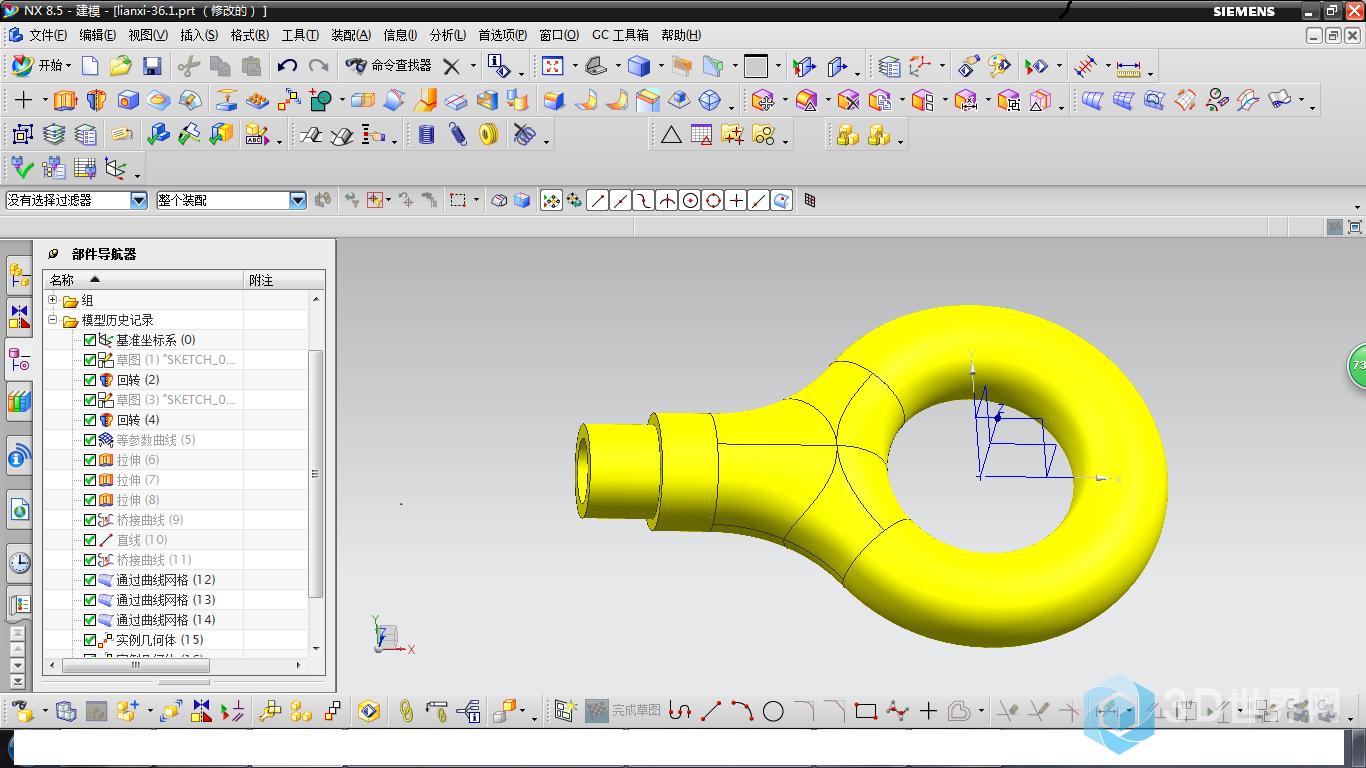The image size is (1366, 768).
Task: Open the History clock tab in resource bar
Action: pos(19,563)
